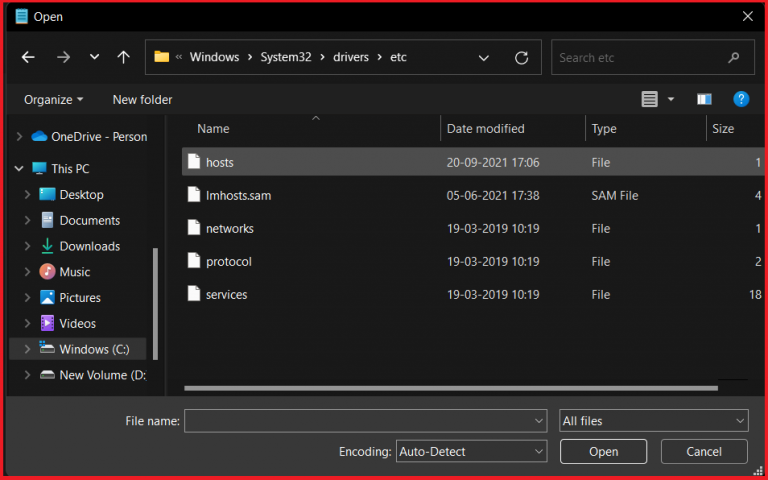768x480 pixels.
Task: Click into the File name field
Action: pyautogui.click(x=358, y=421)
